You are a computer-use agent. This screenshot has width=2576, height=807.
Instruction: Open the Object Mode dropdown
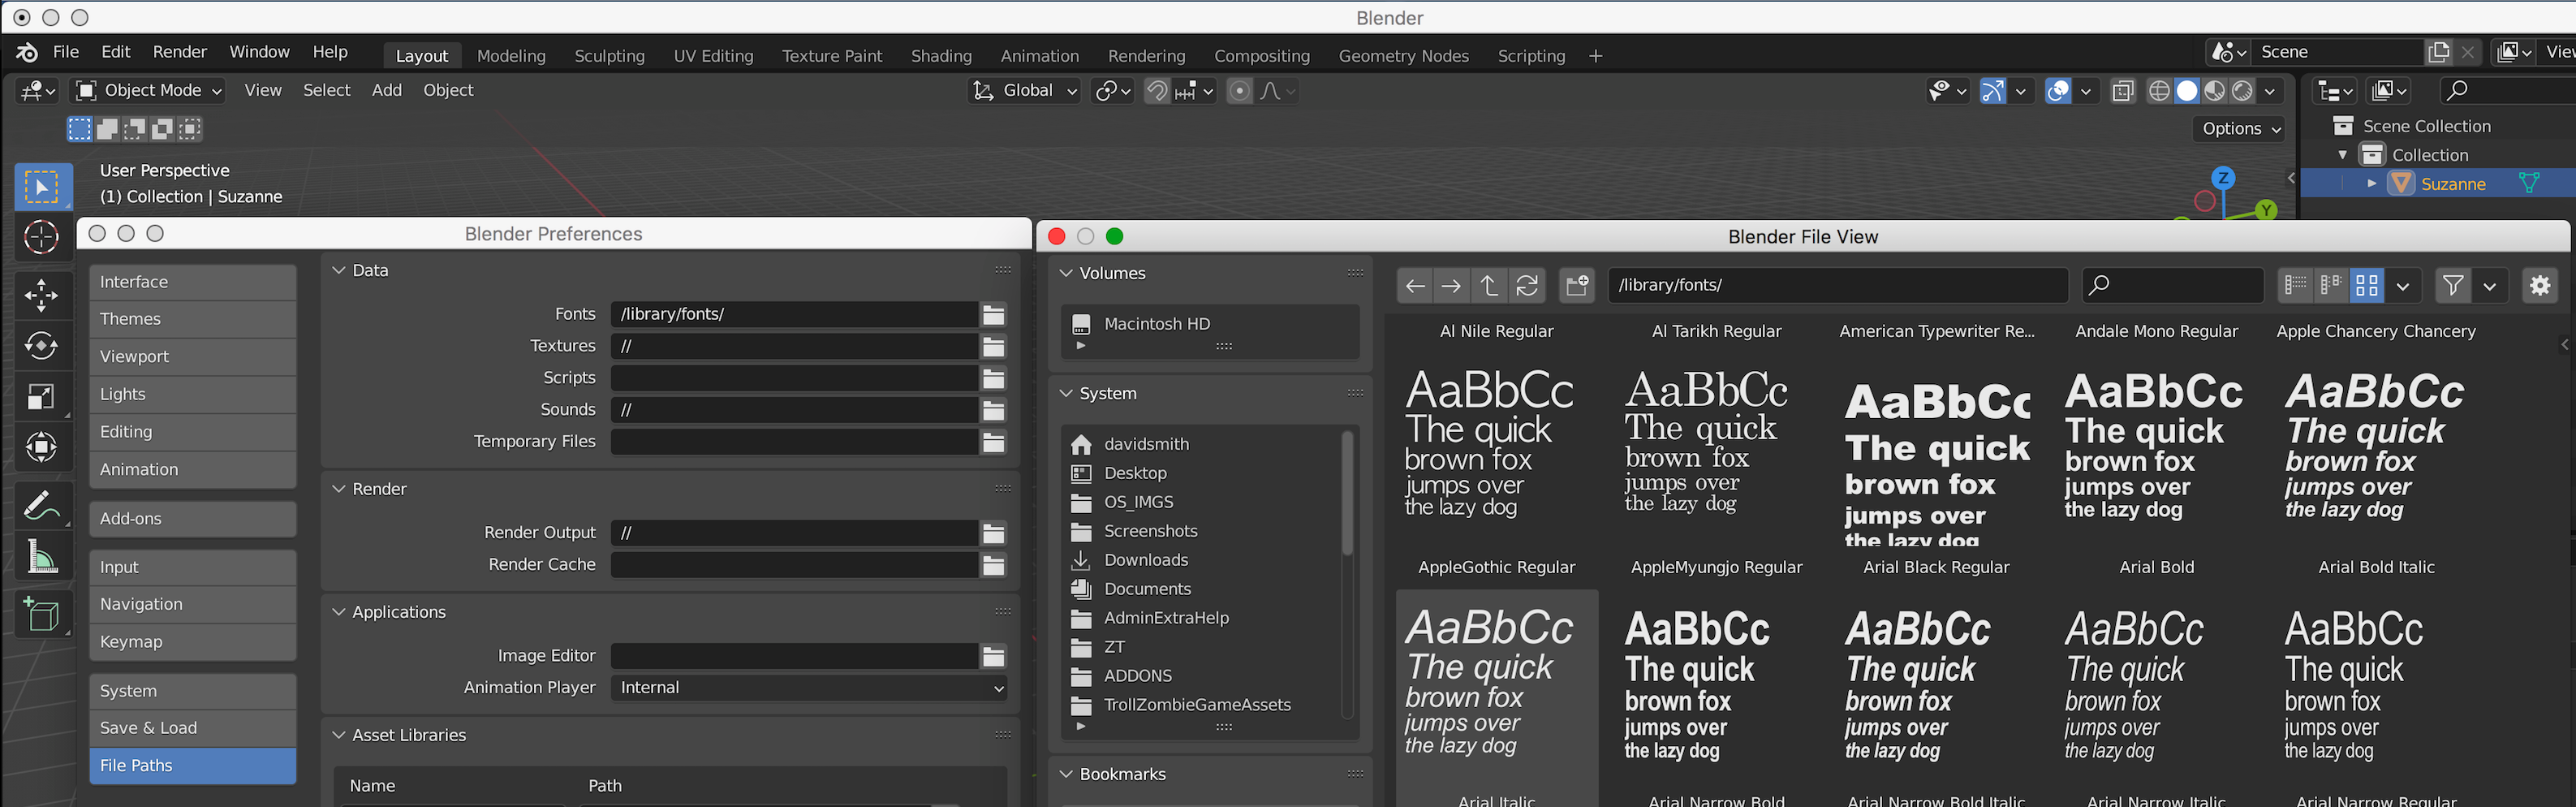click(x=148, y=91)
